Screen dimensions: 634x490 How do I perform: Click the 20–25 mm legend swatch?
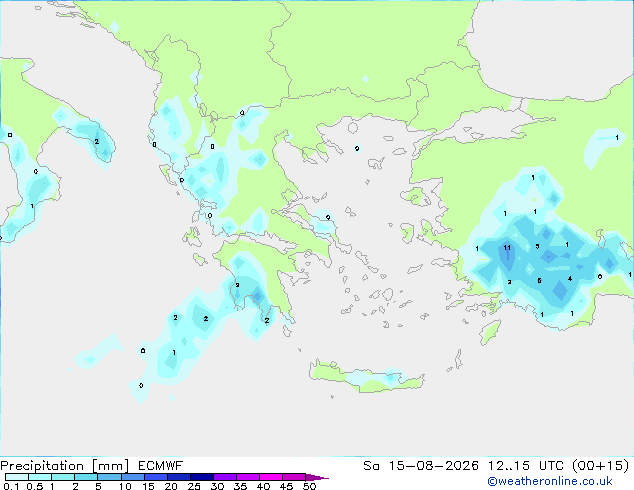[x=178, y=477]
